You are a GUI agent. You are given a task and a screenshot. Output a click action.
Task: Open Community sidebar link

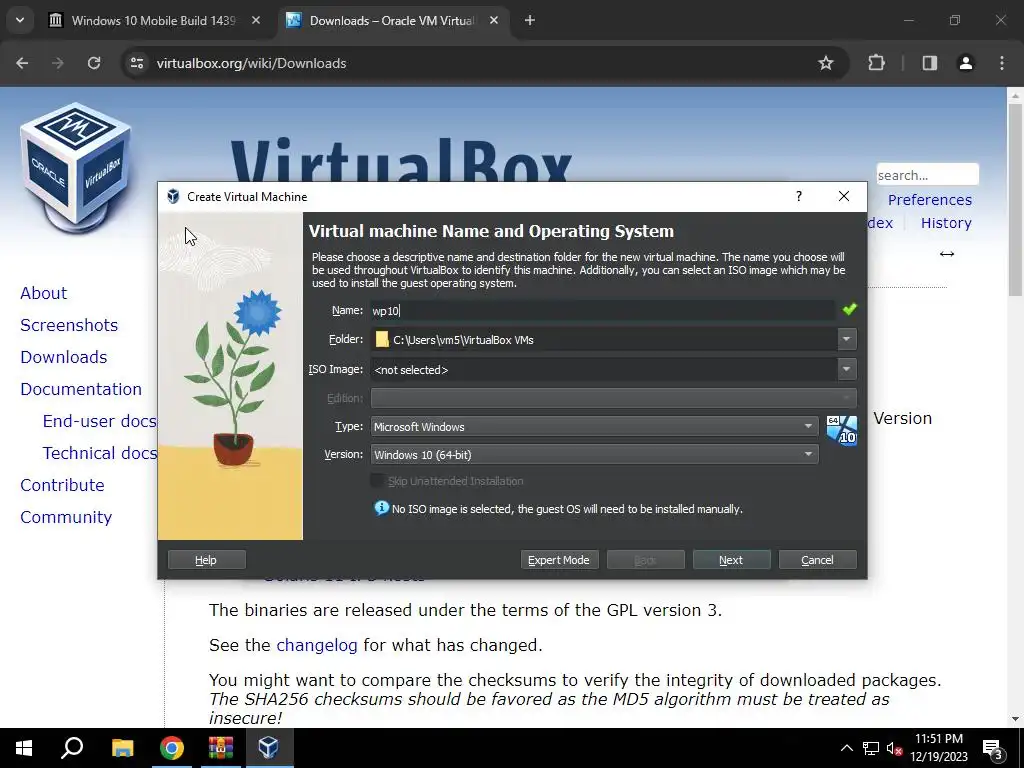point(66,517)
